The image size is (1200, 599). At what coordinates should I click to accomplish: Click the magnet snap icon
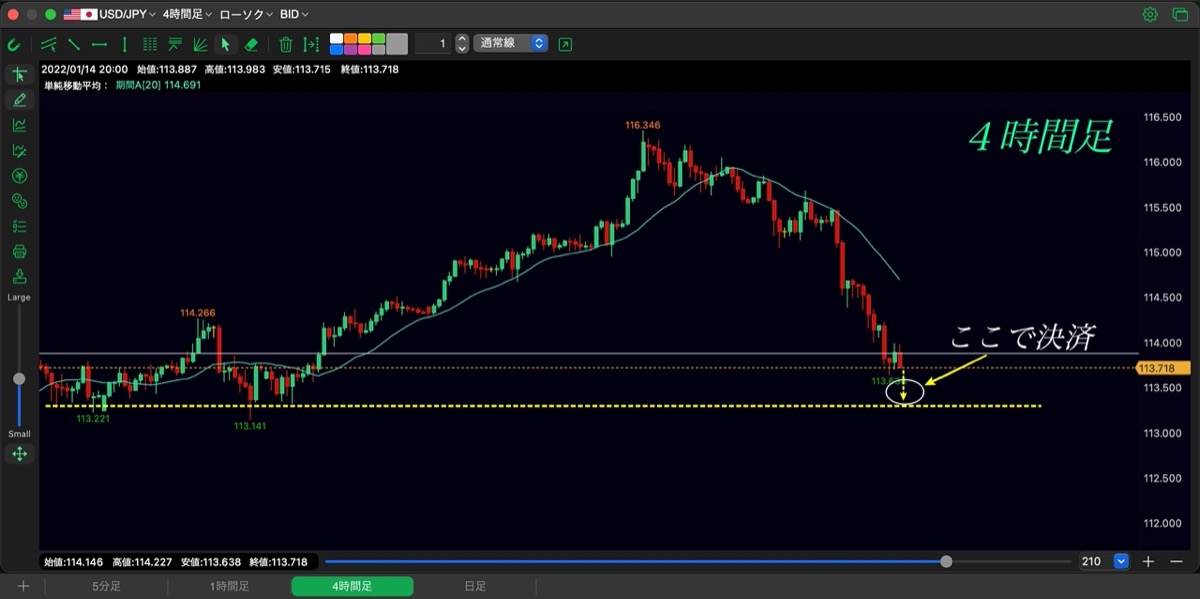[15, 44]
